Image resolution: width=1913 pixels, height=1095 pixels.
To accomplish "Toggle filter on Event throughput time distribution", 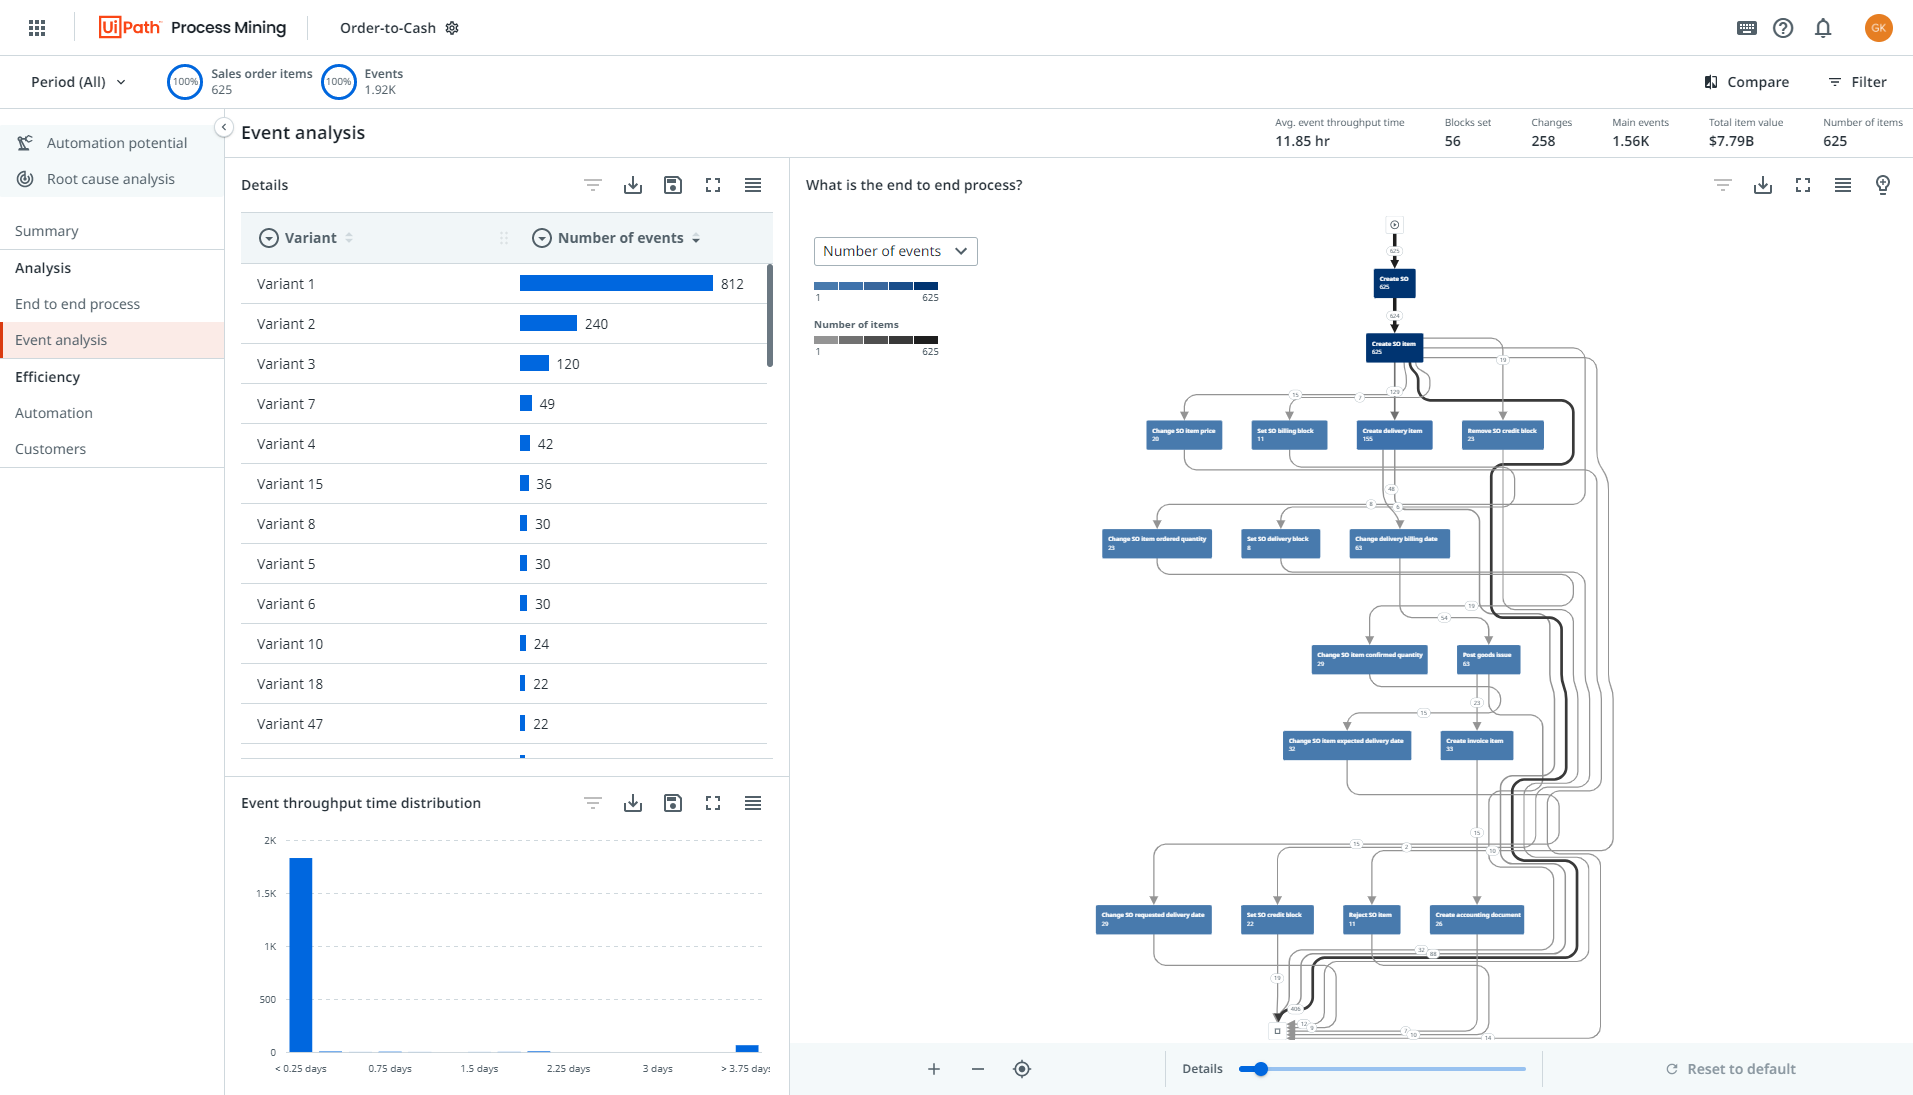I will (592, 803).
